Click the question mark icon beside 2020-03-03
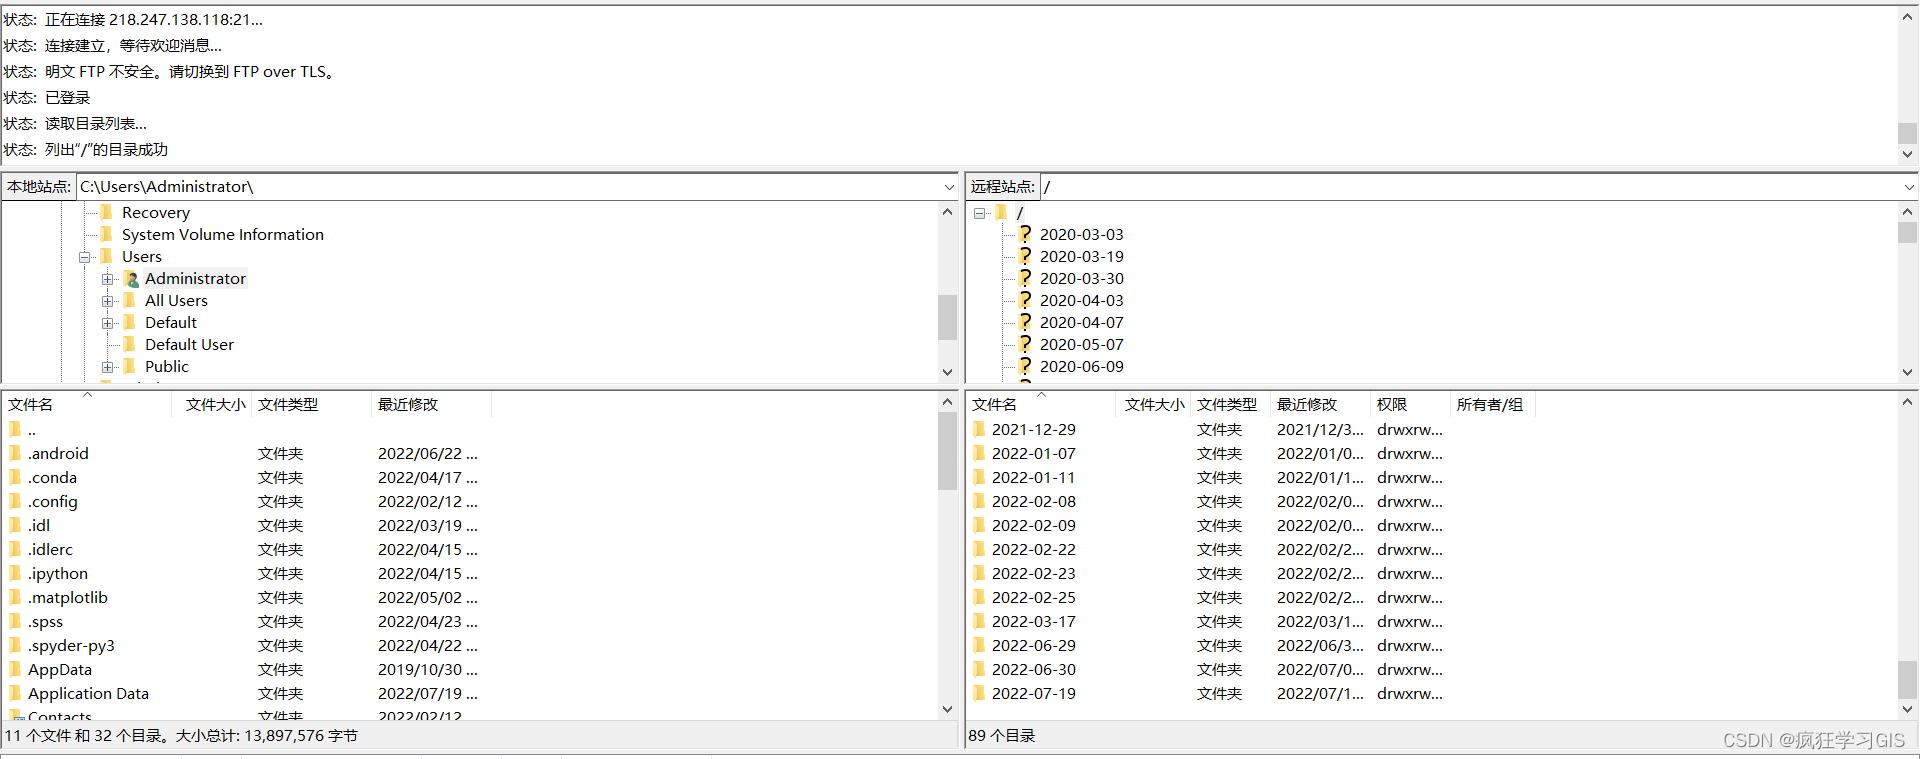This screenshot has width=1920, height=759. coord(1025,234)
